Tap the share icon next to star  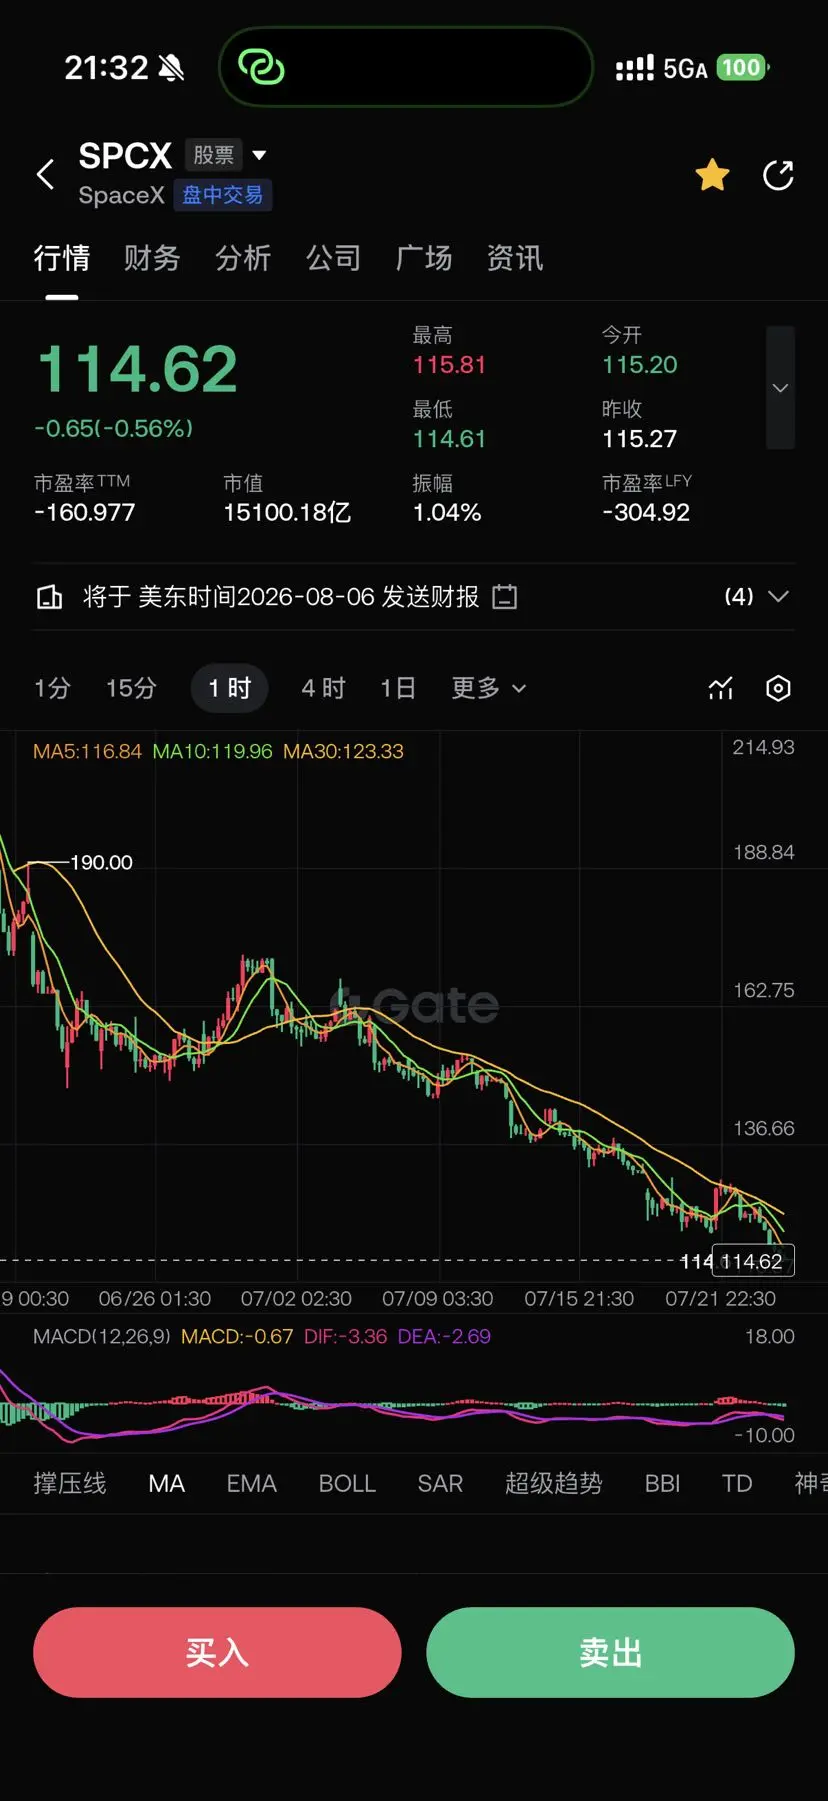coord(778,175)
